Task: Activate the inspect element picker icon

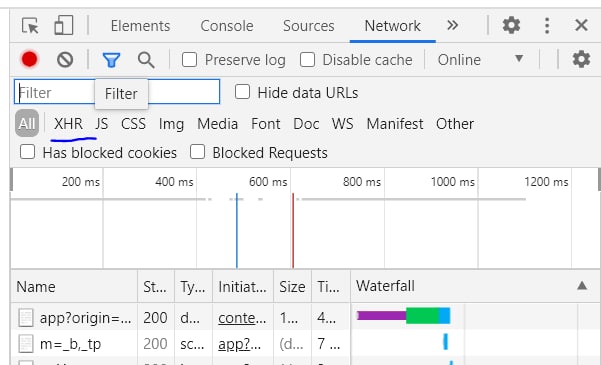Action: (30, 26)
